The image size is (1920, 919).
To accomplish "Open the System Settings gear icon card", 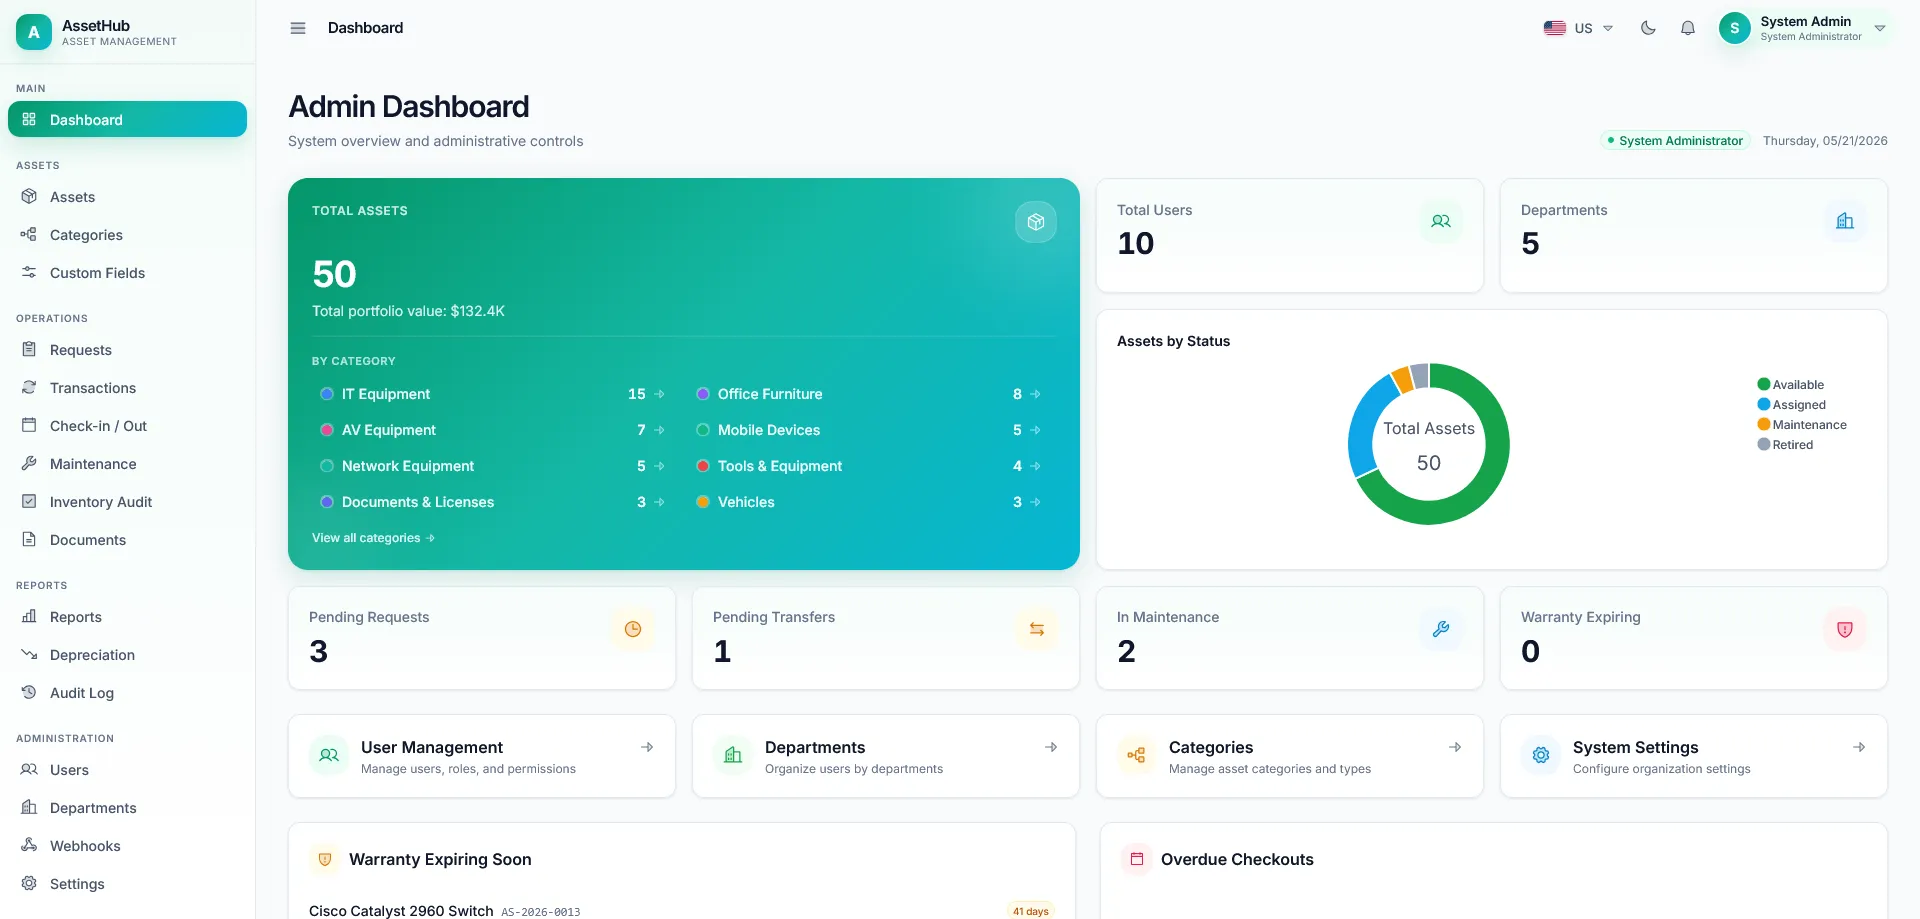I will (1694, 756).
